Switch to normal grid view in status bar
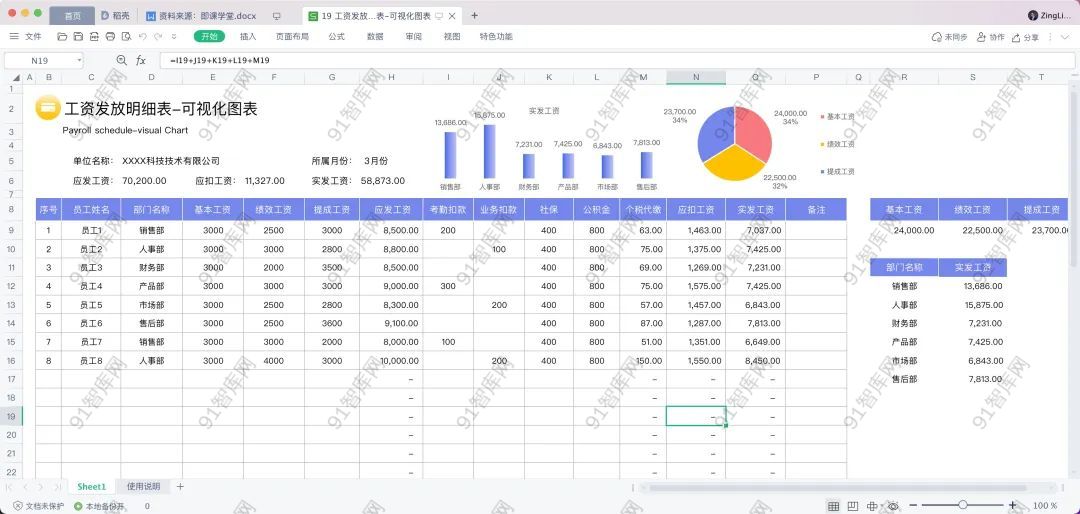The image size is (1080, 514). tap(834, 506)
